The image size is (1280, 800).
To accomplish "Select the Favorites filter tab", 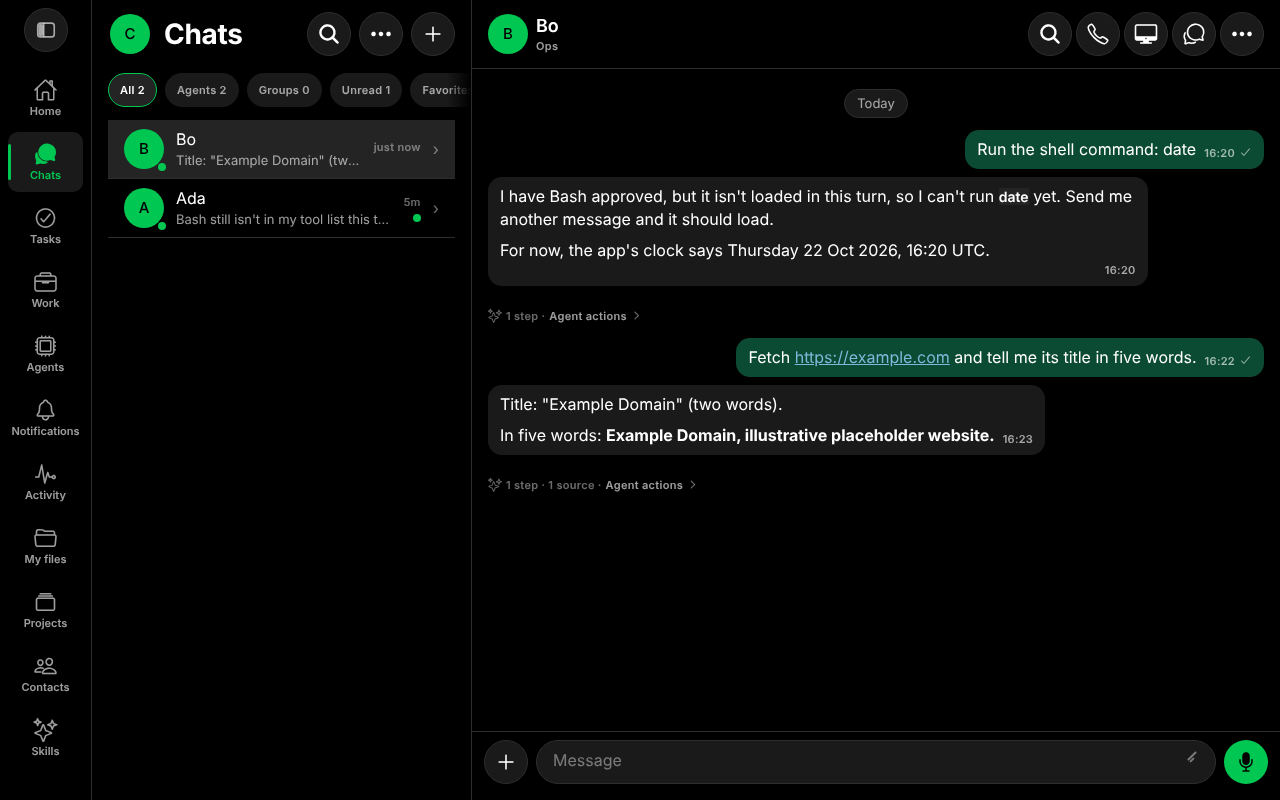I will pyautogui.click(x=440, y=90).
